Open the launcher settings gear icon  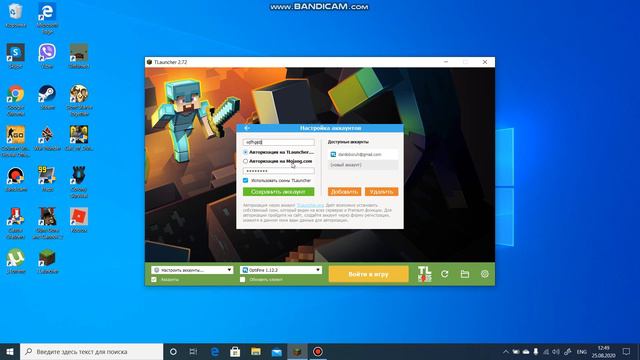click(484, 274)
